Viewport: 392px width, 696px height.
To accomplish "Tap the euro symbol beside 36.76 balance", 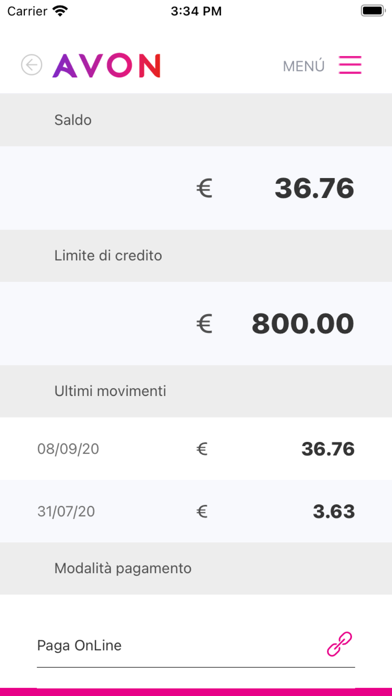I will tap(204, 188).
